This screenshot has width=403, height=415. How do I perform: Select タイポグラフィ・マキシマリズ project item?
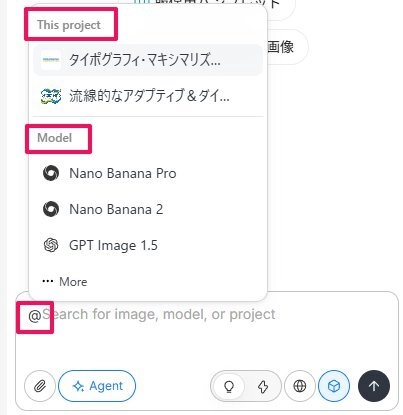[x=148, y=60]
